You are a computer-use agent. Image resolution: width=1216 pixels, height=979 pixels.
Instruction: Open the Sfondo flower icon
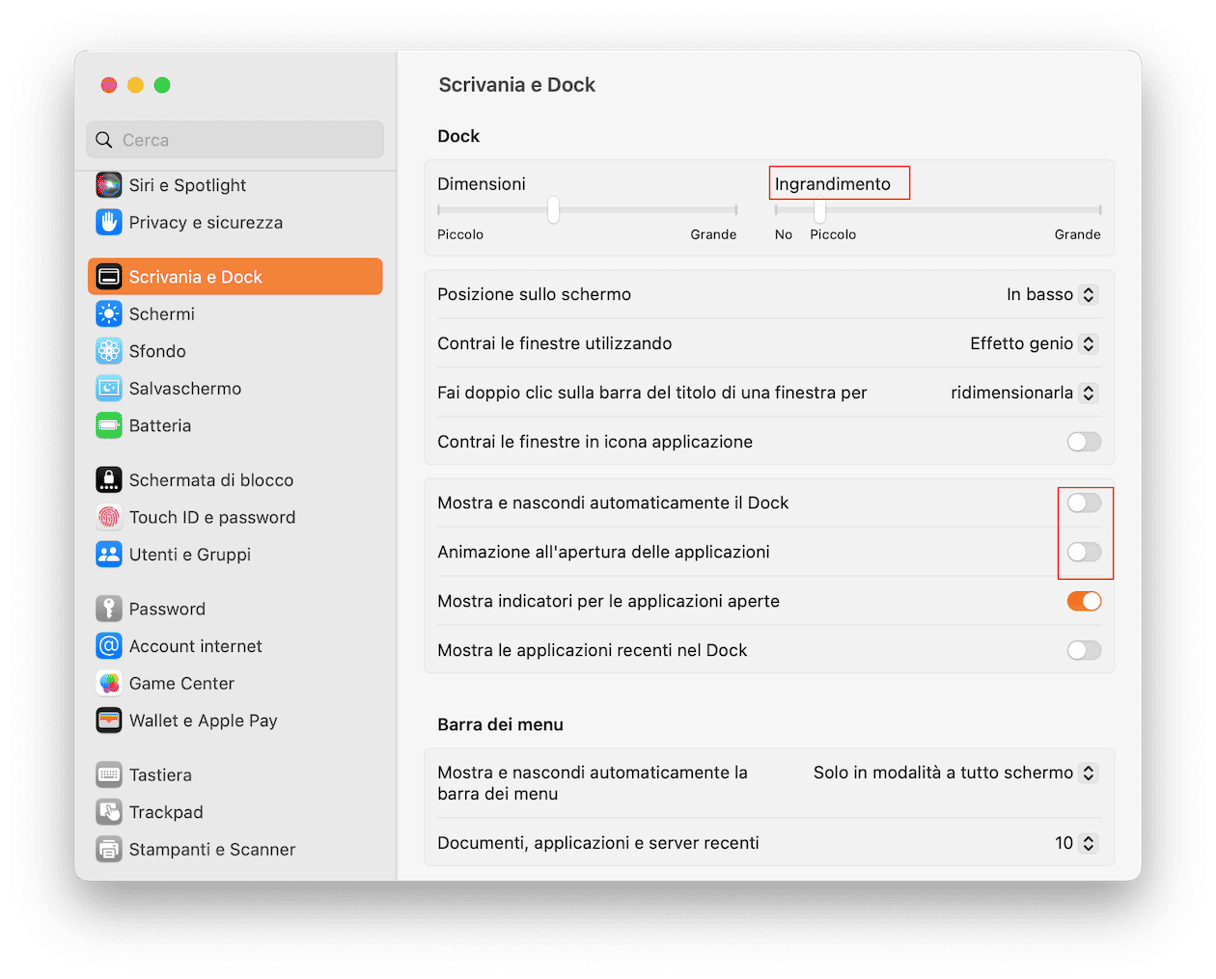(109, 351)
